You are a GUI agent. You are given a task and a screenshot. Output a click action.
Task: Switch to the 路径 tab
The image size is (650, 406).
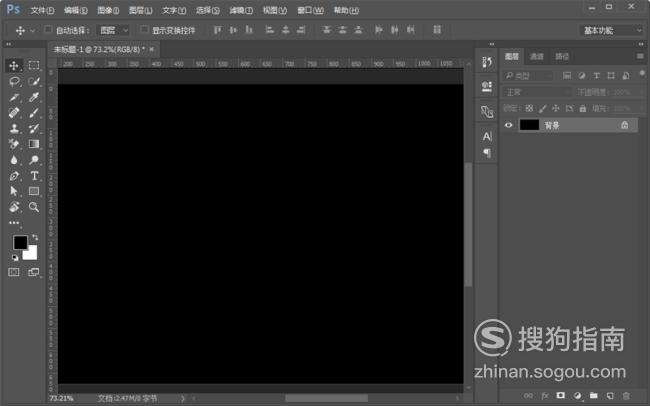(562, 56)
